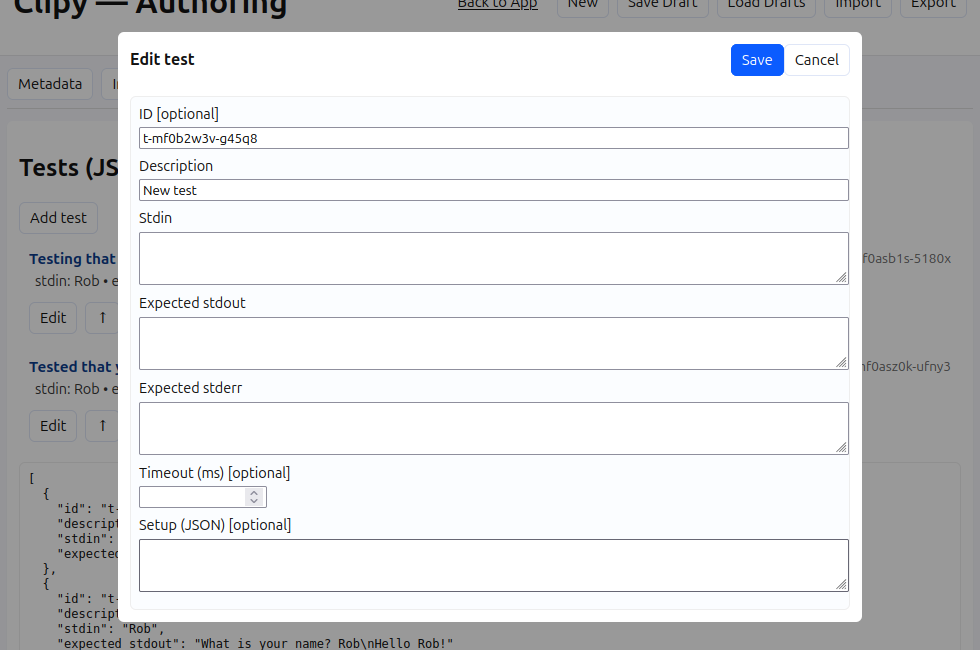Click the Description field containing New test
This screenshot has width=980, height=650.
[x=494, y=190]
